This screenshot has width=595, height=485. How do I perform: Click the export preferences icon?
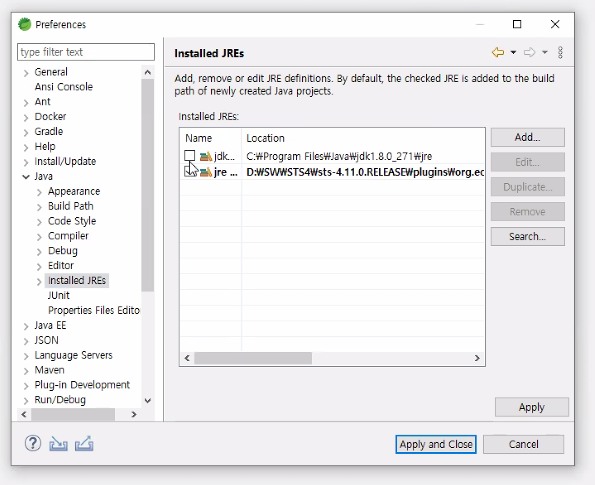[84, 444]
